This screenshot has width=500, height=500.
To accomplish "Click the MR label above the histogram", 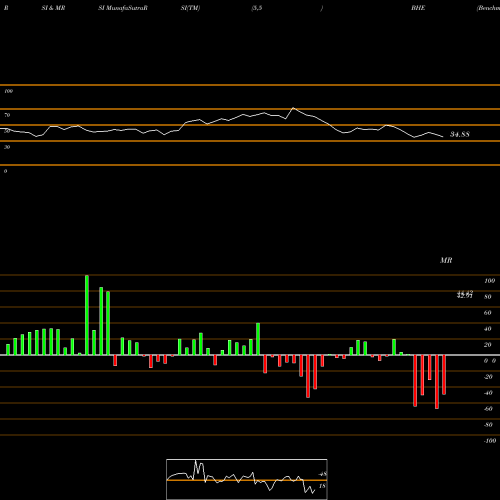I will pyautogui.click(x=446, y=260).
